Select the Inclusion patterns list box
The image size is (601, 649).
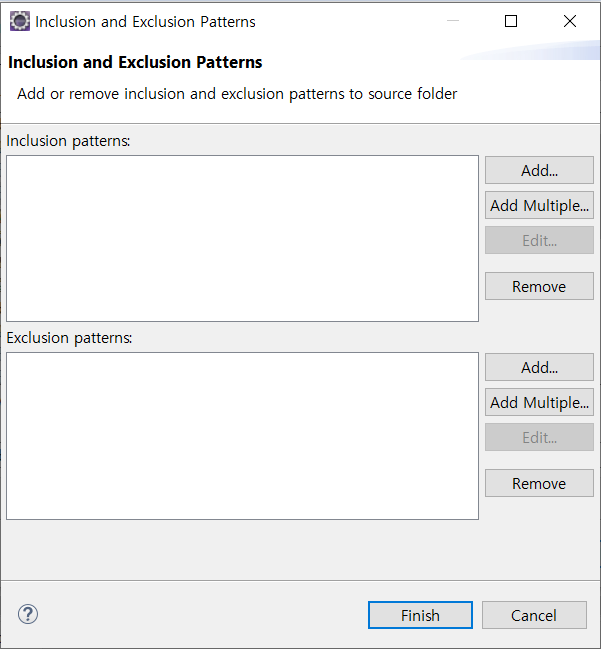point(243,238)
